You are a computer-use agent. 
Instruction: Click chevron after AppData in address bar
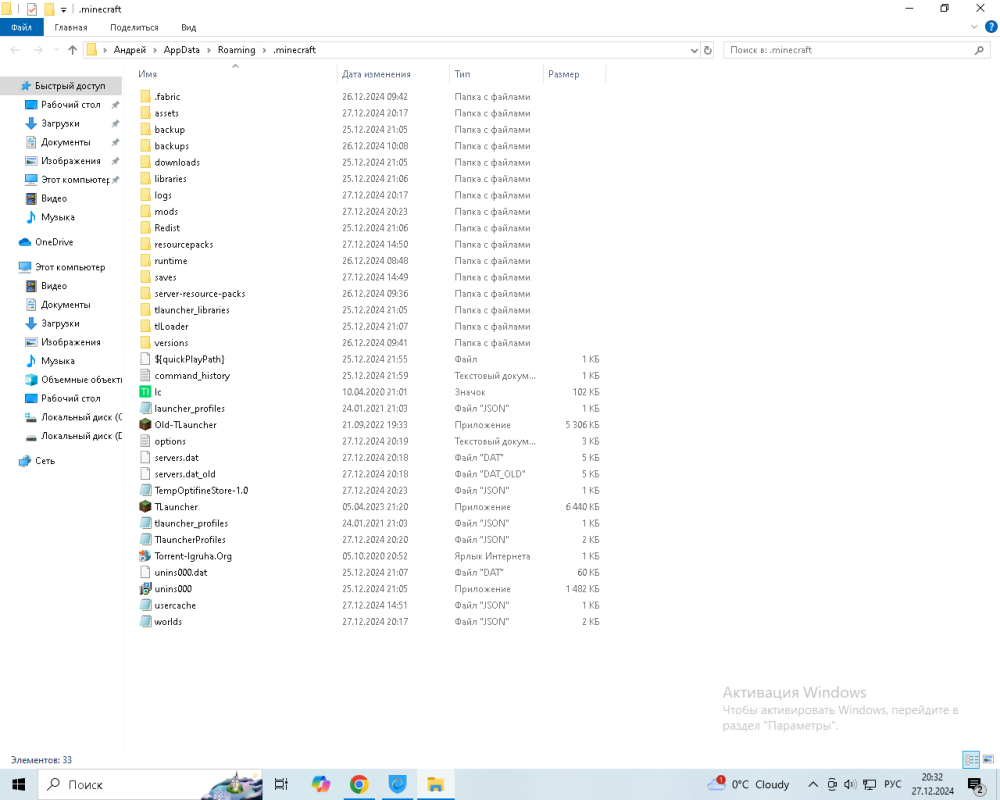click(x=209, y=50)
